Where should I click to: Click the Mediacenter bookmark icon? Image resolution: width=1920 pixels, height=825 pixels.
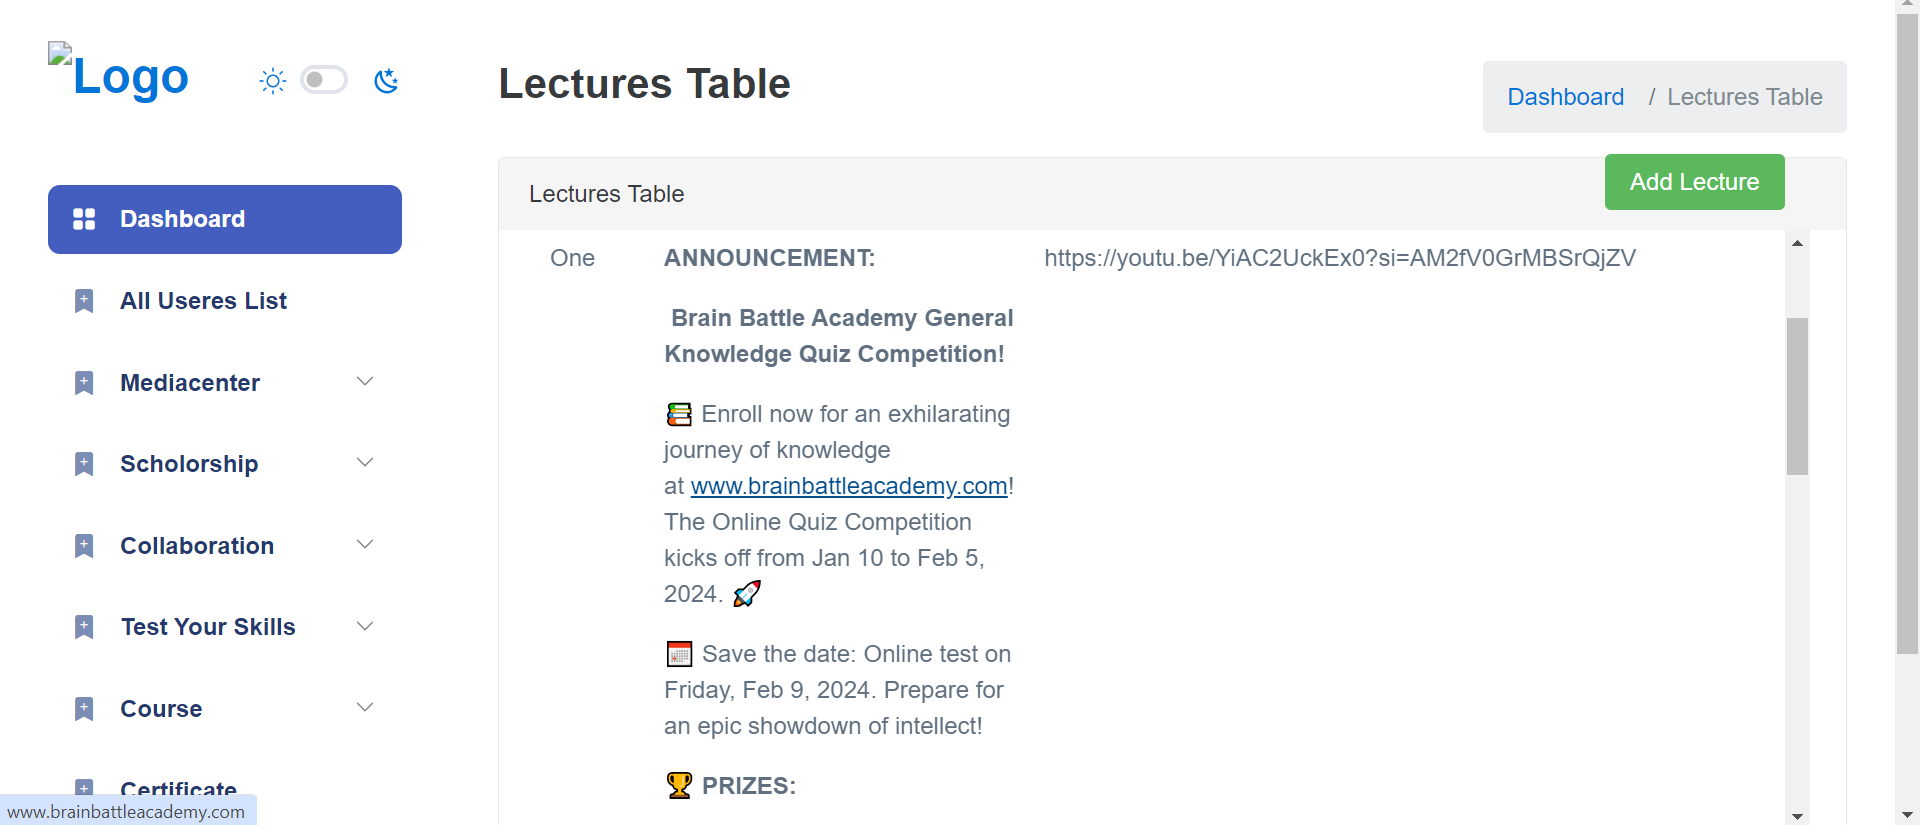tap(84, 383)
